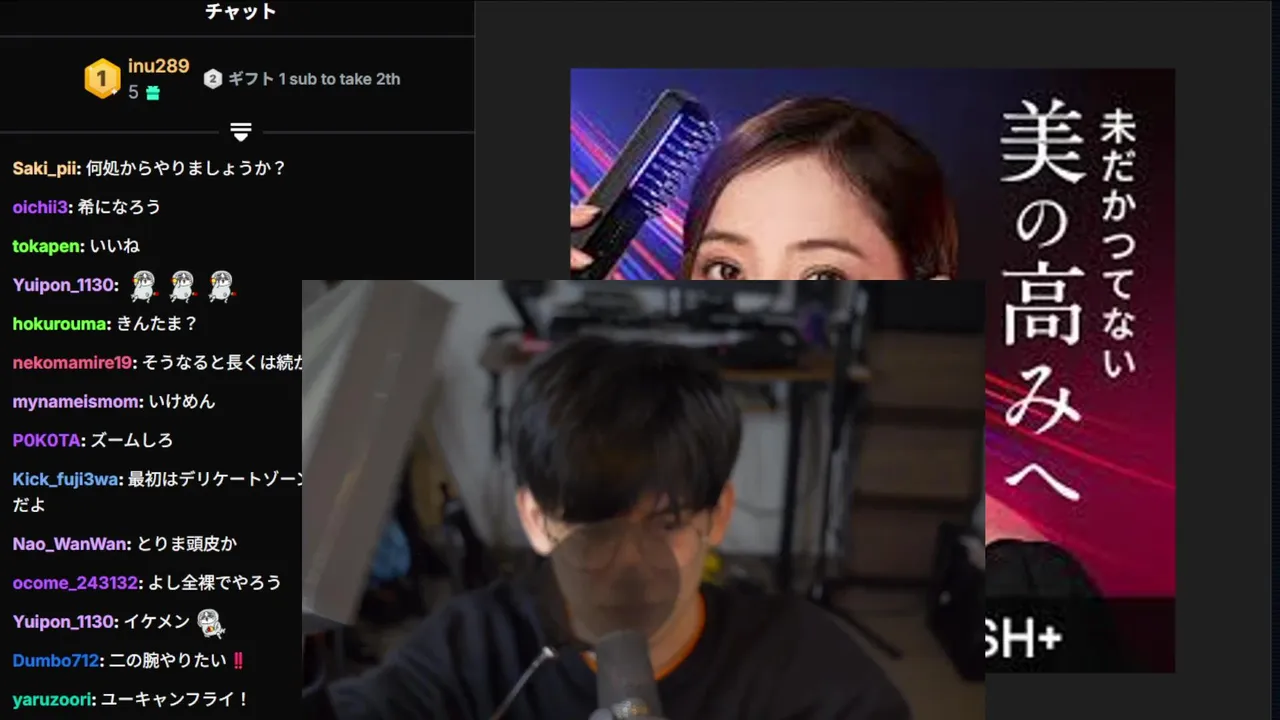
Task: Expand the gift leaderboard chevron
Action: click(x=240, y=132)
